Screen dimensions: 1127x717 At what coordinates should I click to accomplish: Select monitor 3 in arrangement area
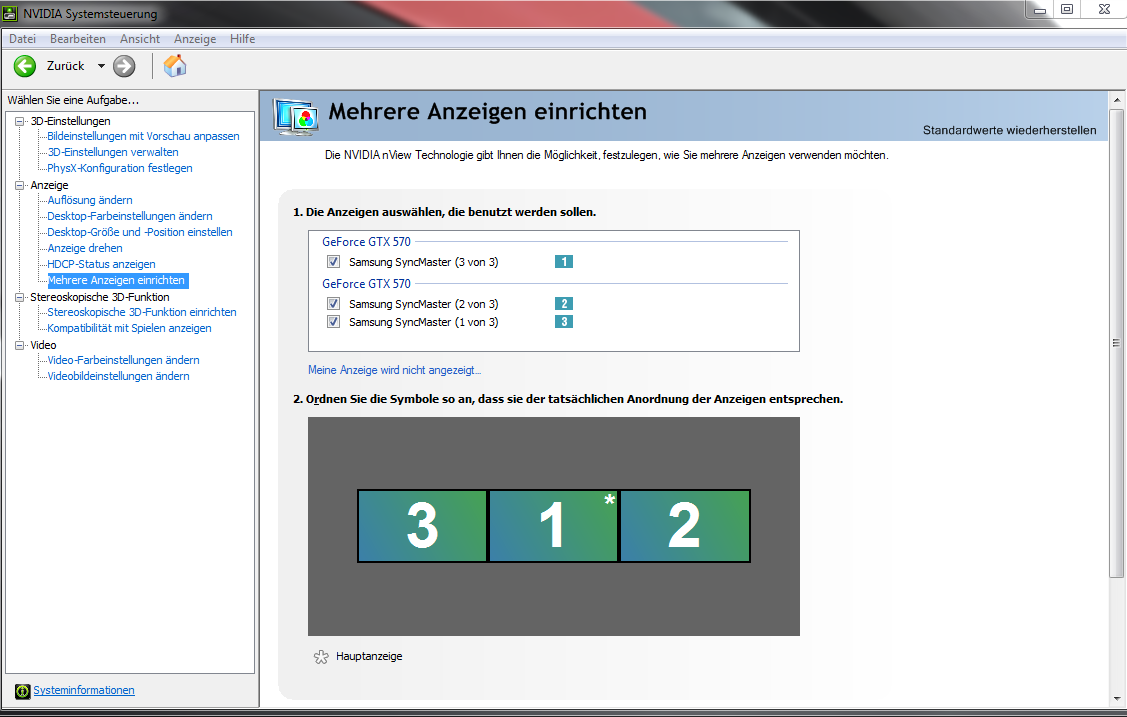(x=422, y=526)
